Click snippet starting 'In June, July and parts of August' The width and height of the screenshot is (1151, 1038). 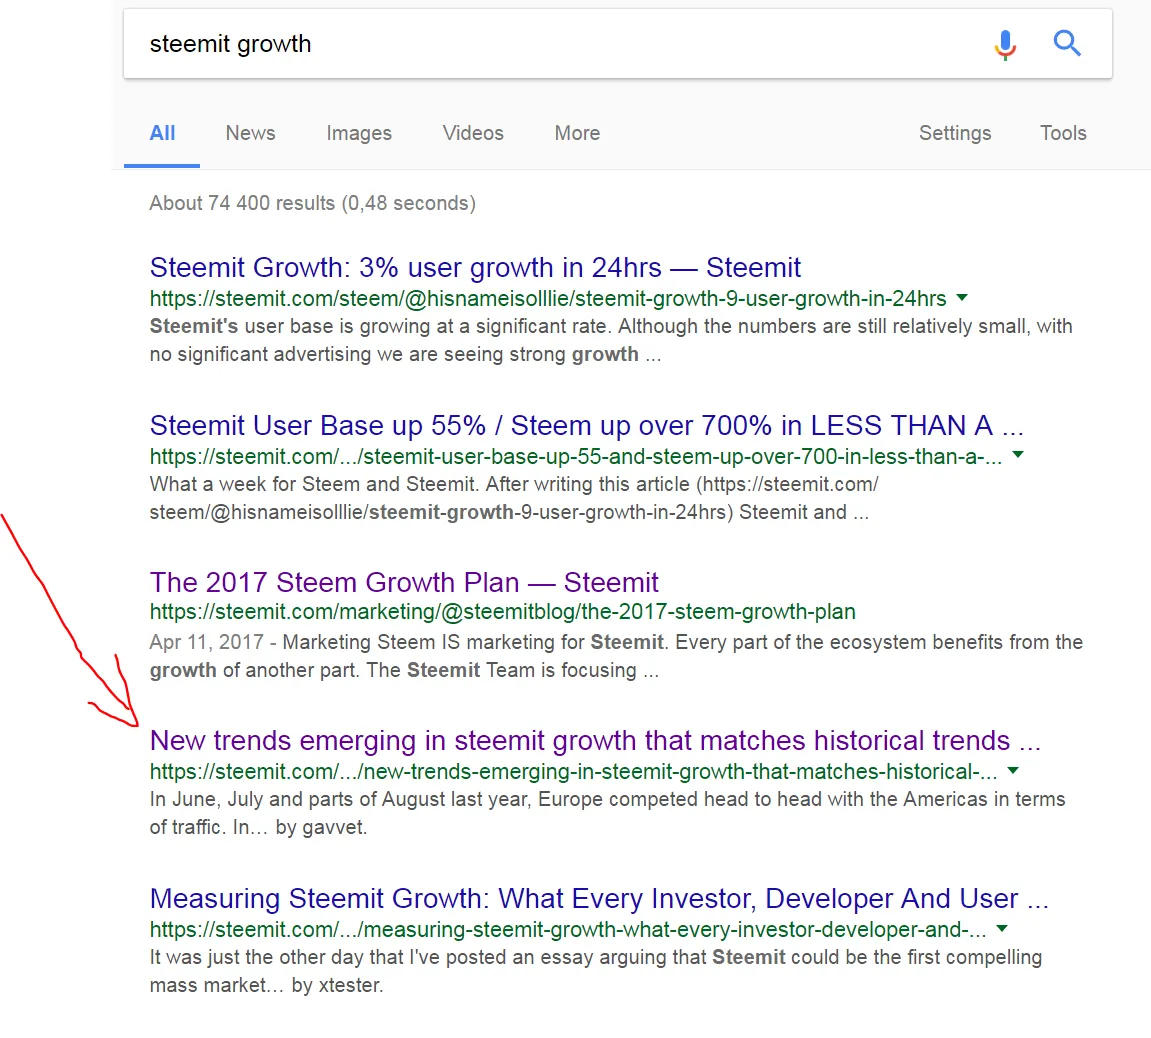pos(607,813)
